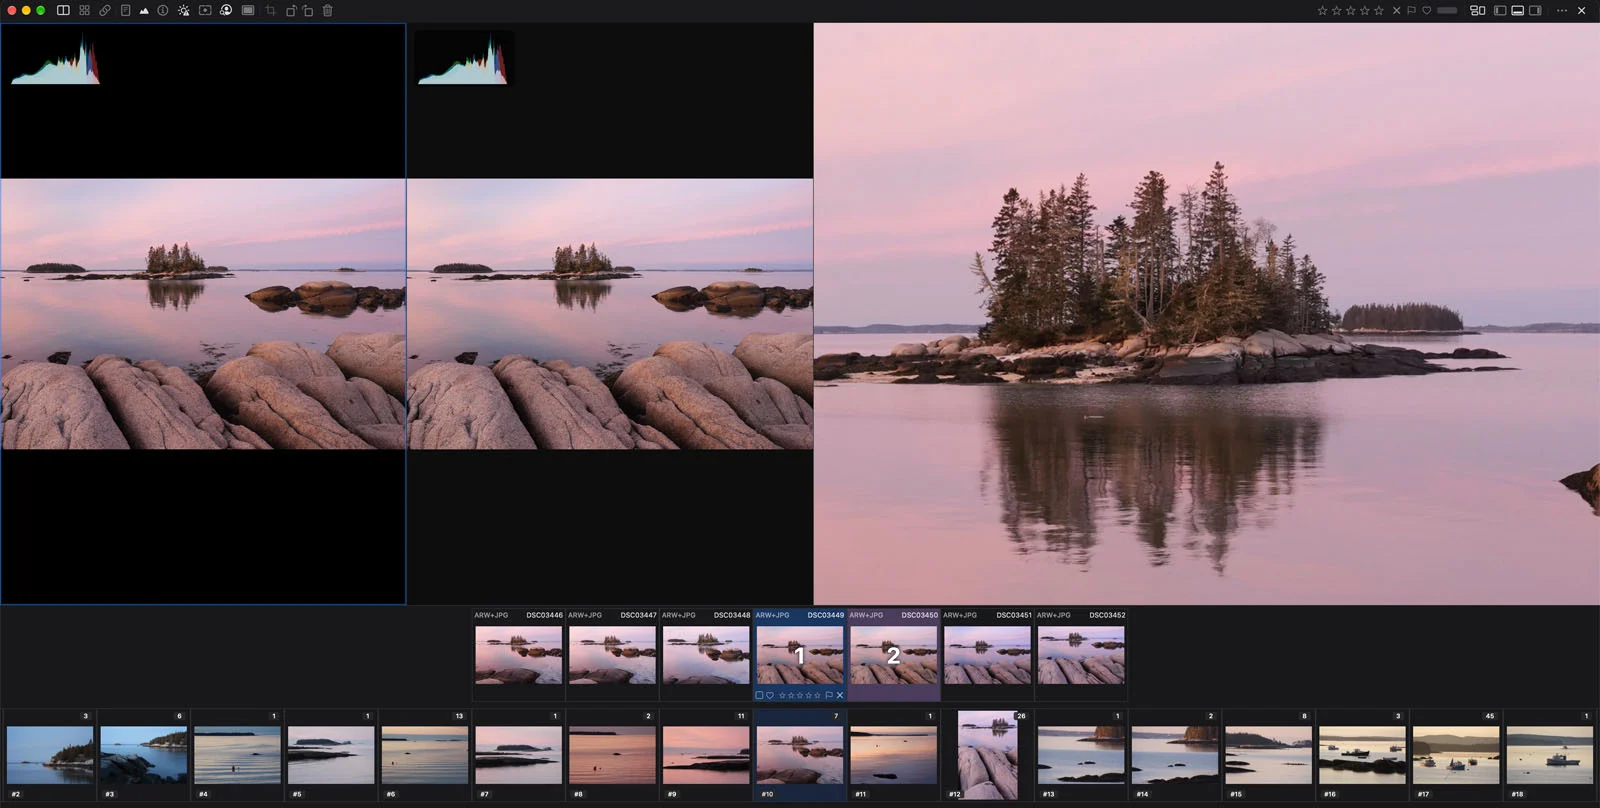Select thumbnail DSC03452
This screenshot has height=808, width=1600.
pyautogui.click(x=1081, y=655)
